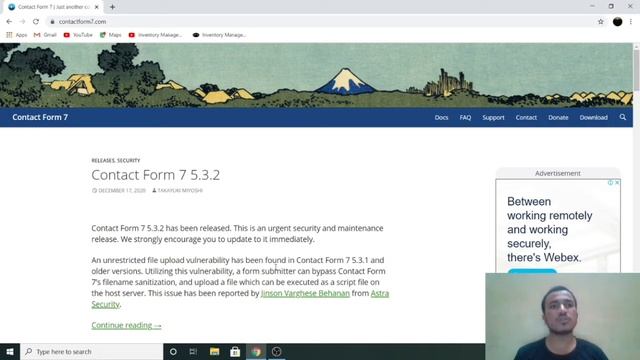This screenshot has width=640, height=360.
Task: Click the browser back arrow
Action: pyautogui.click(x=9, y=22)
